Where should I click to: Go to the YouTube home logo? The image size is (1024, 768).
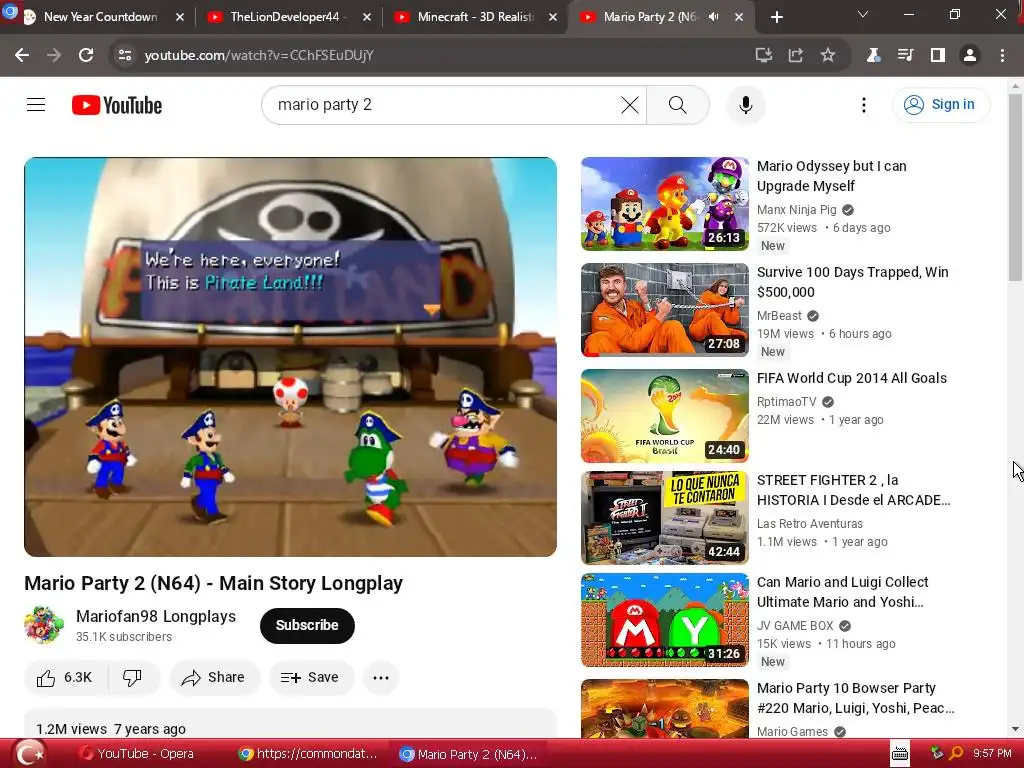tap(117, 105)
